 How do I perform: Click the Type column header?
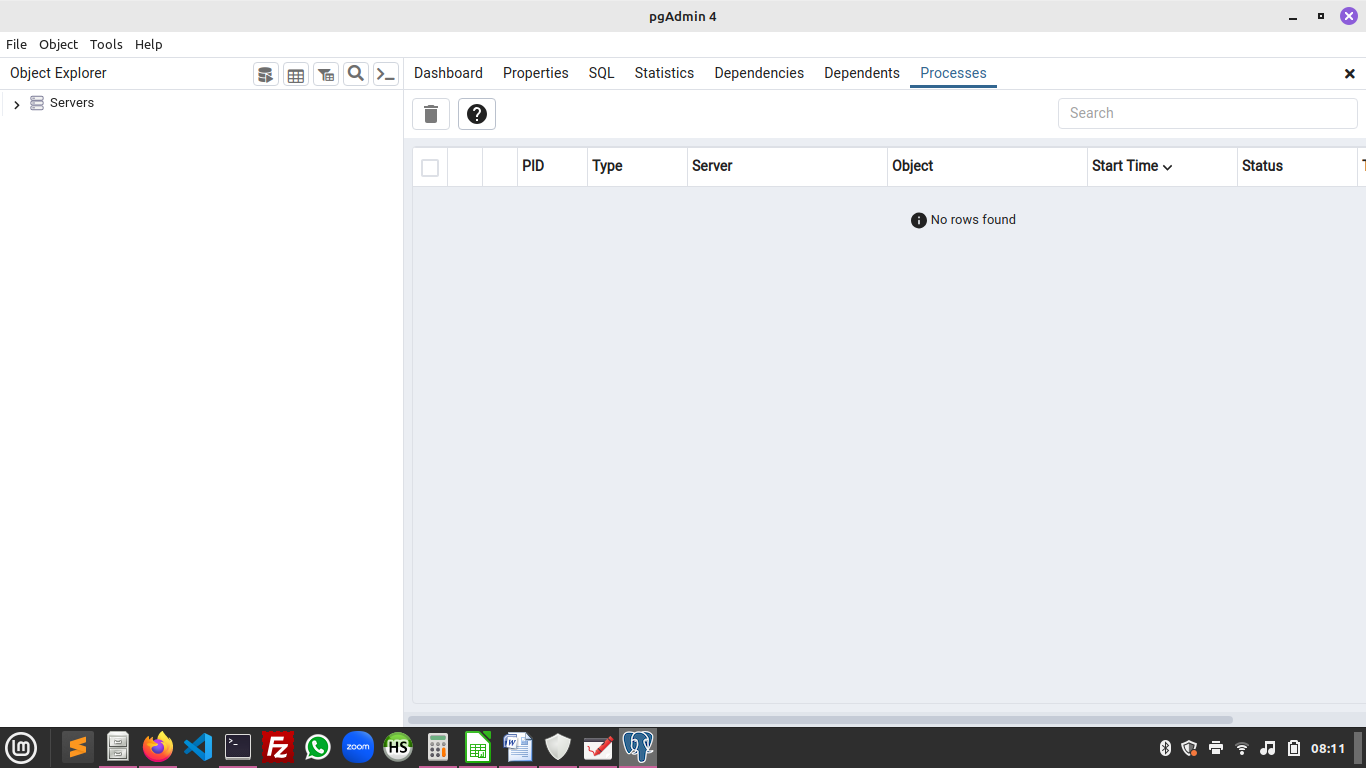pos(637,166)
